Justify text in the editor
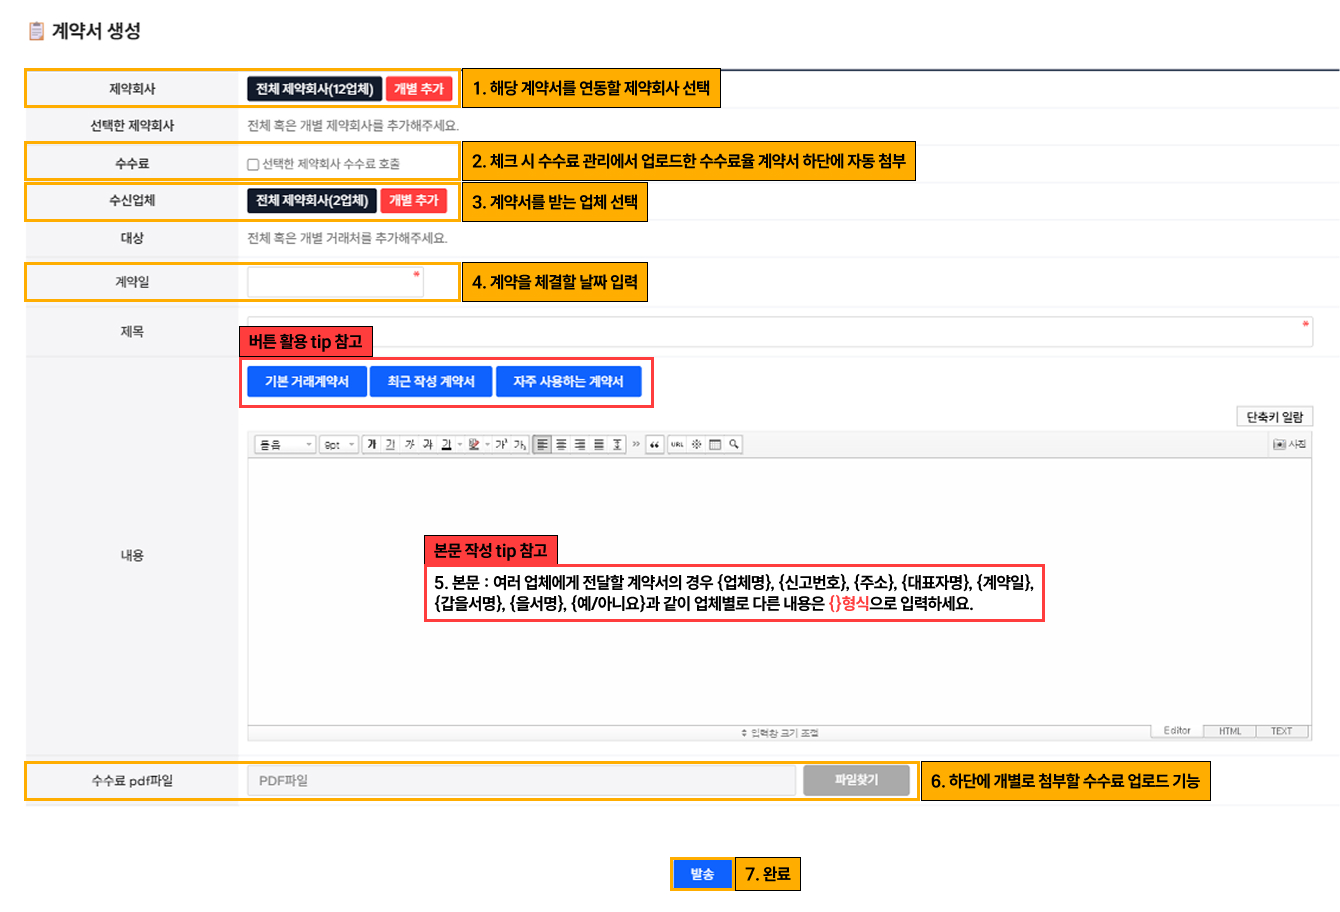The height and width of the screenshot is (912, 1340). [x=599, y=444]
